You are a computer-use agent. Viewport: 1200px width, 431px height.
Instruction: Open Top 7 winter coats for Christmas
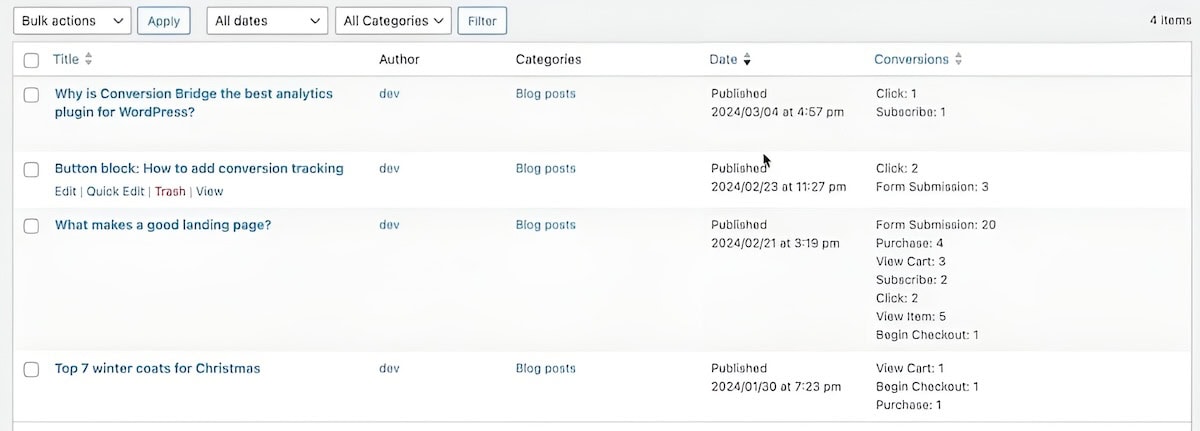pos(157,368)
